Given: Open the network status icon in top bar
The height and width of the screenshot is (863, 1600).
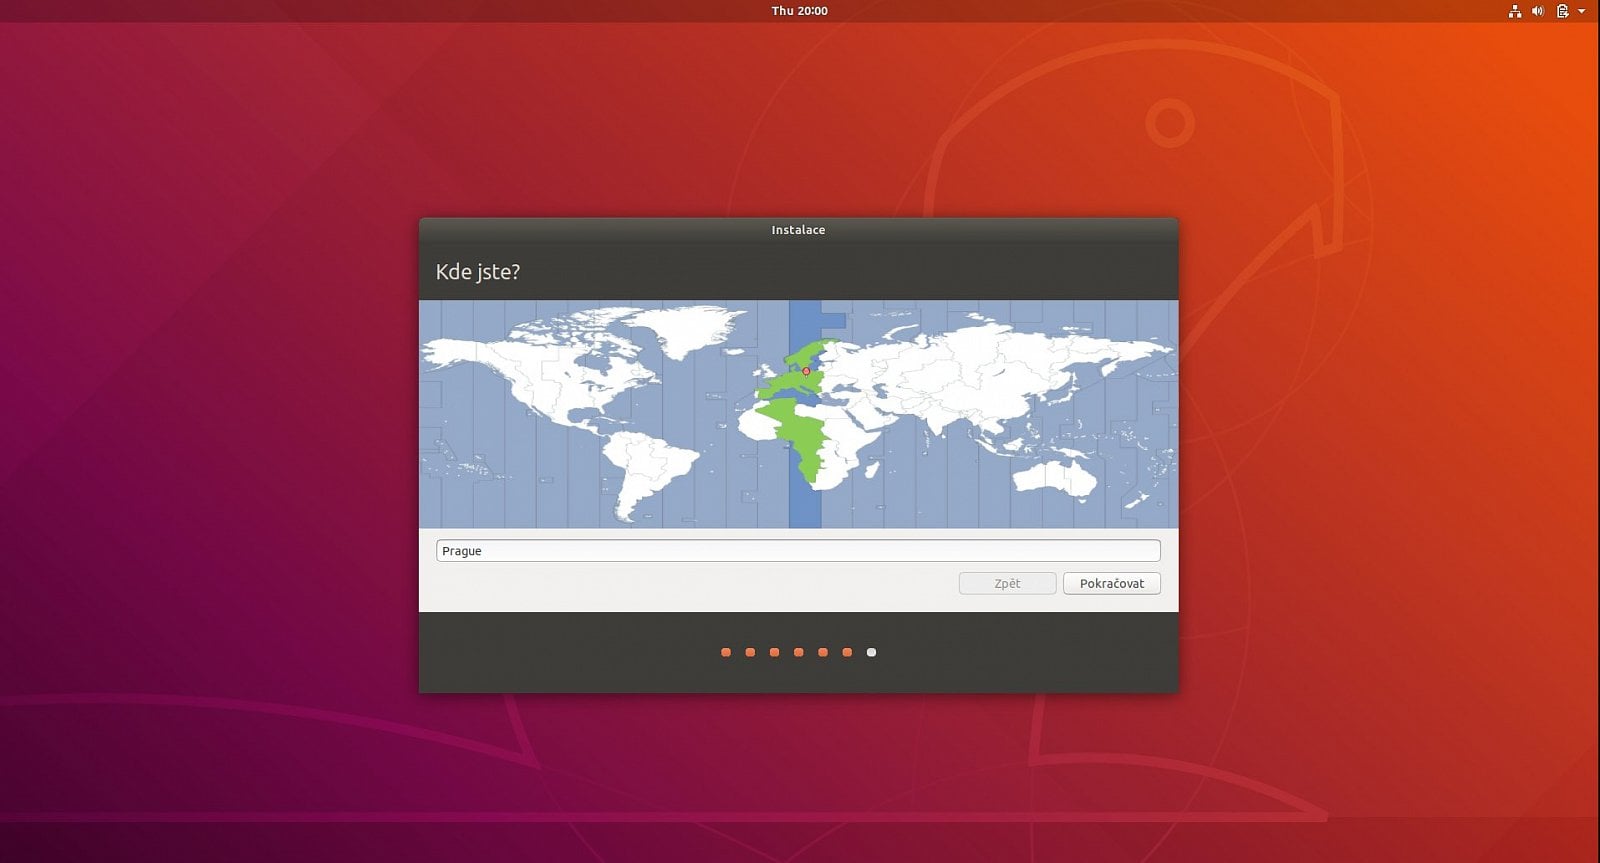Looking at the screenshot, I should tap(1515, 11).
